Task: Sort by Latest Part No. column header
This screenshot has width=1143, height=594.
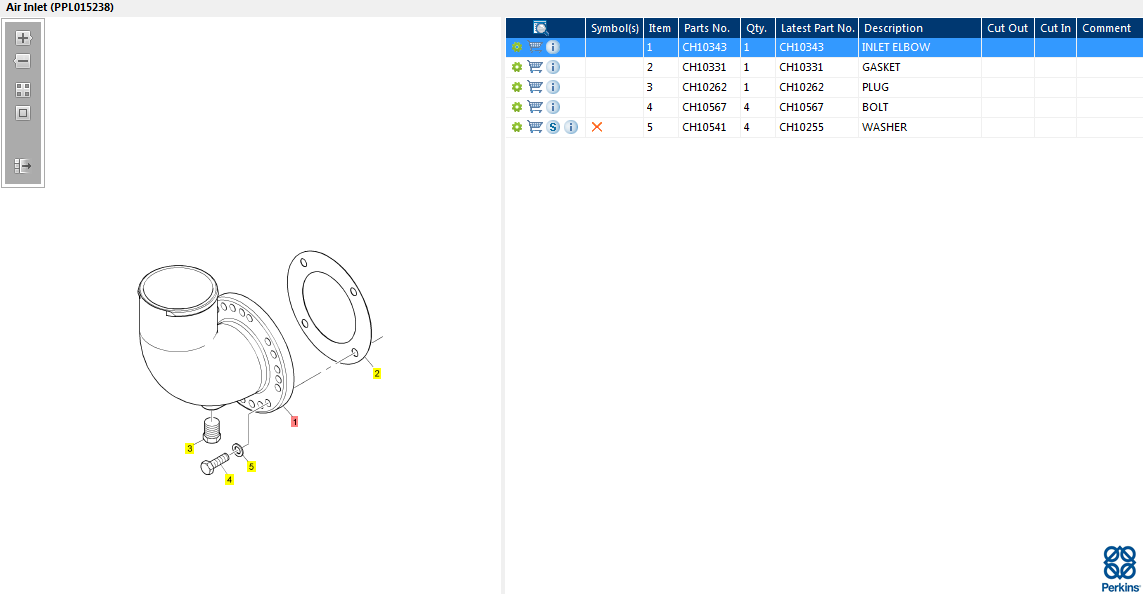Action: click(817, 28)
